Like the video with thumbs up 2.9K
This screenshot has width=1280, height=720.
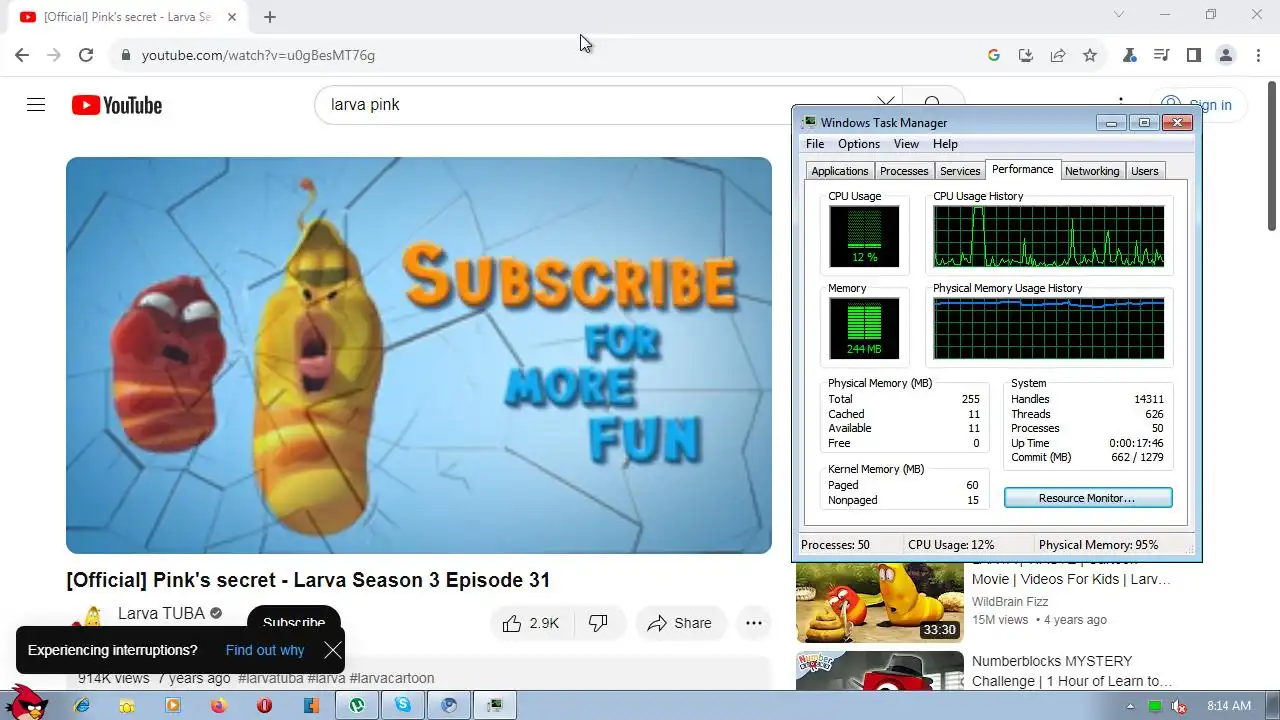pos(530,623)
